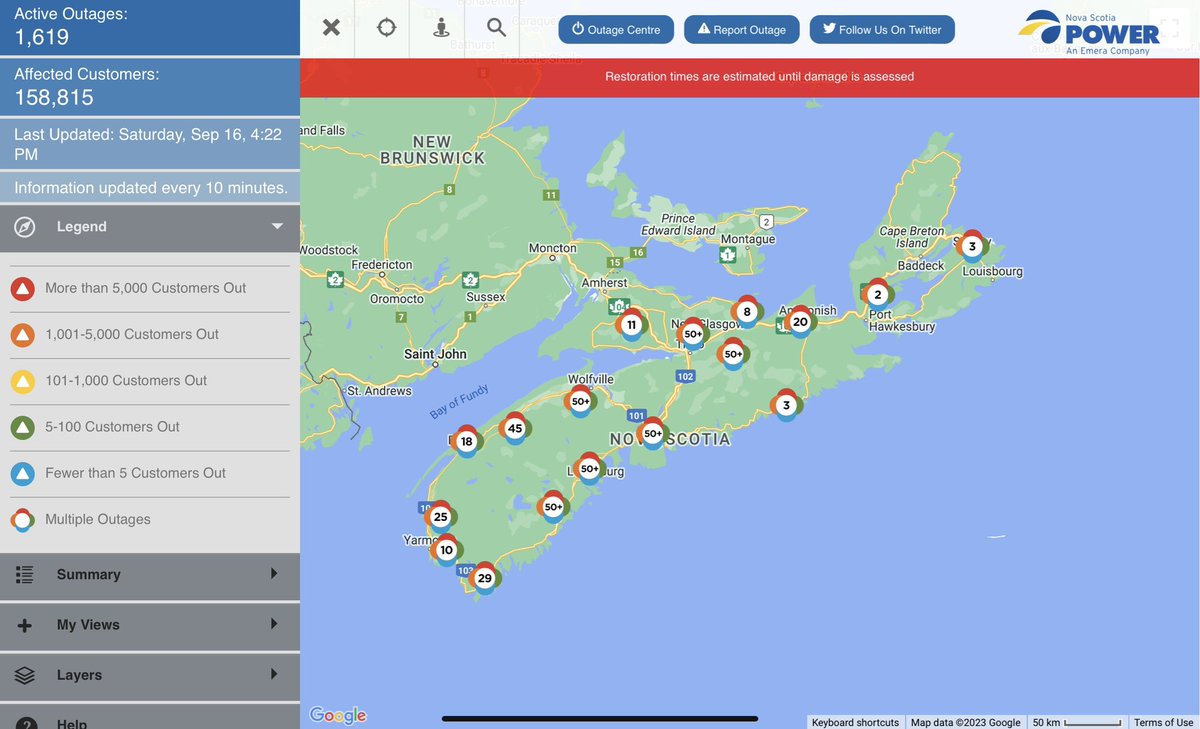Viewport: 1200px width, 729px height.
Task: Click the Help question mark icon
Action: pos(25,723)
